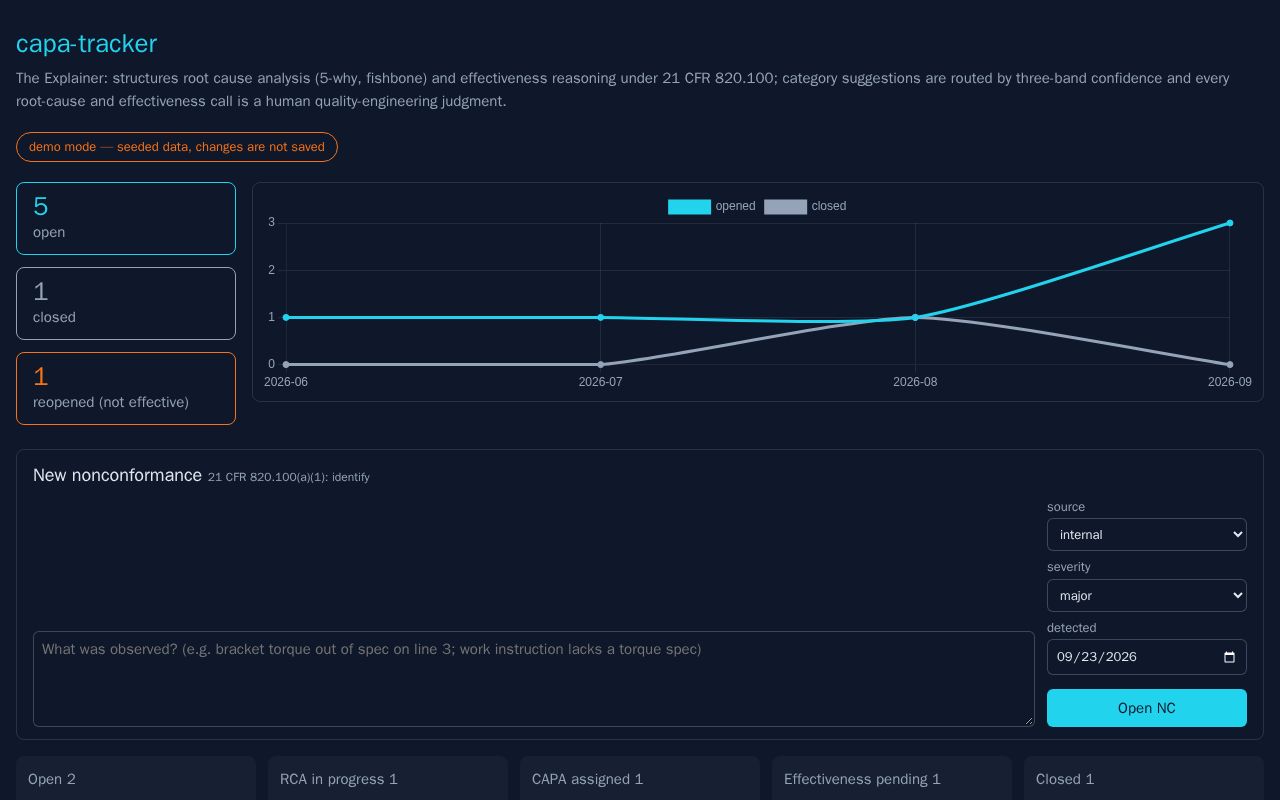The image size is (1280, 800).
Task: Click the open count card showing 5
Action: pos(126,218)
